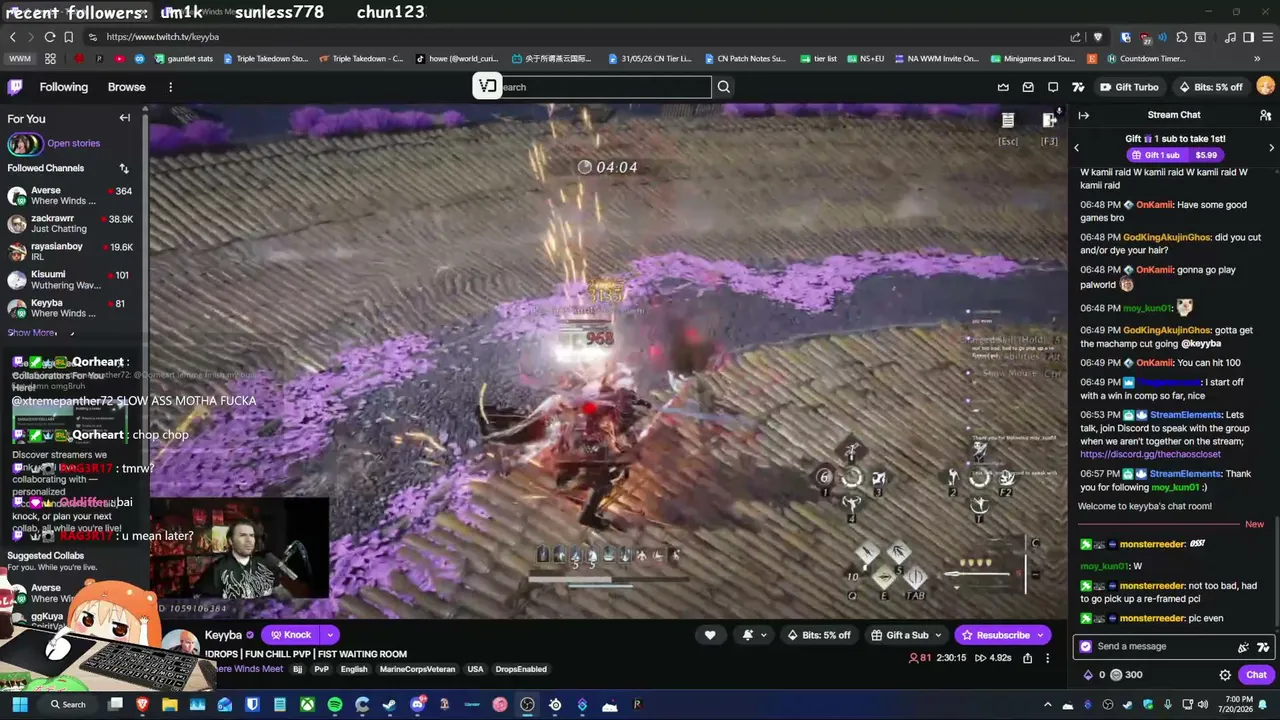1280x720 pixels.
Task: Go to the next gift leaderboard entry
Action: click(x=1271, y=148)
